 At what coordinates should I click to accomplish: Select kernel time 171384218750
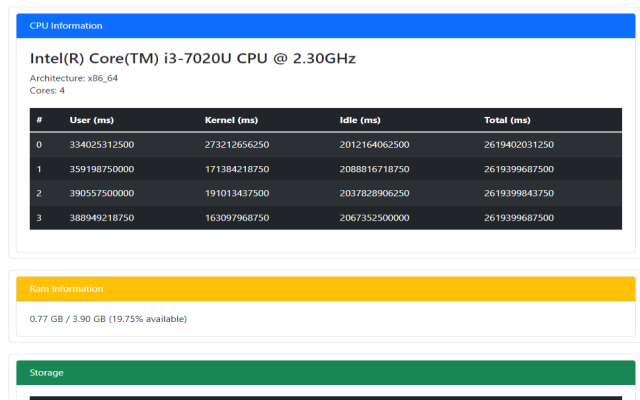coord(237,169)
